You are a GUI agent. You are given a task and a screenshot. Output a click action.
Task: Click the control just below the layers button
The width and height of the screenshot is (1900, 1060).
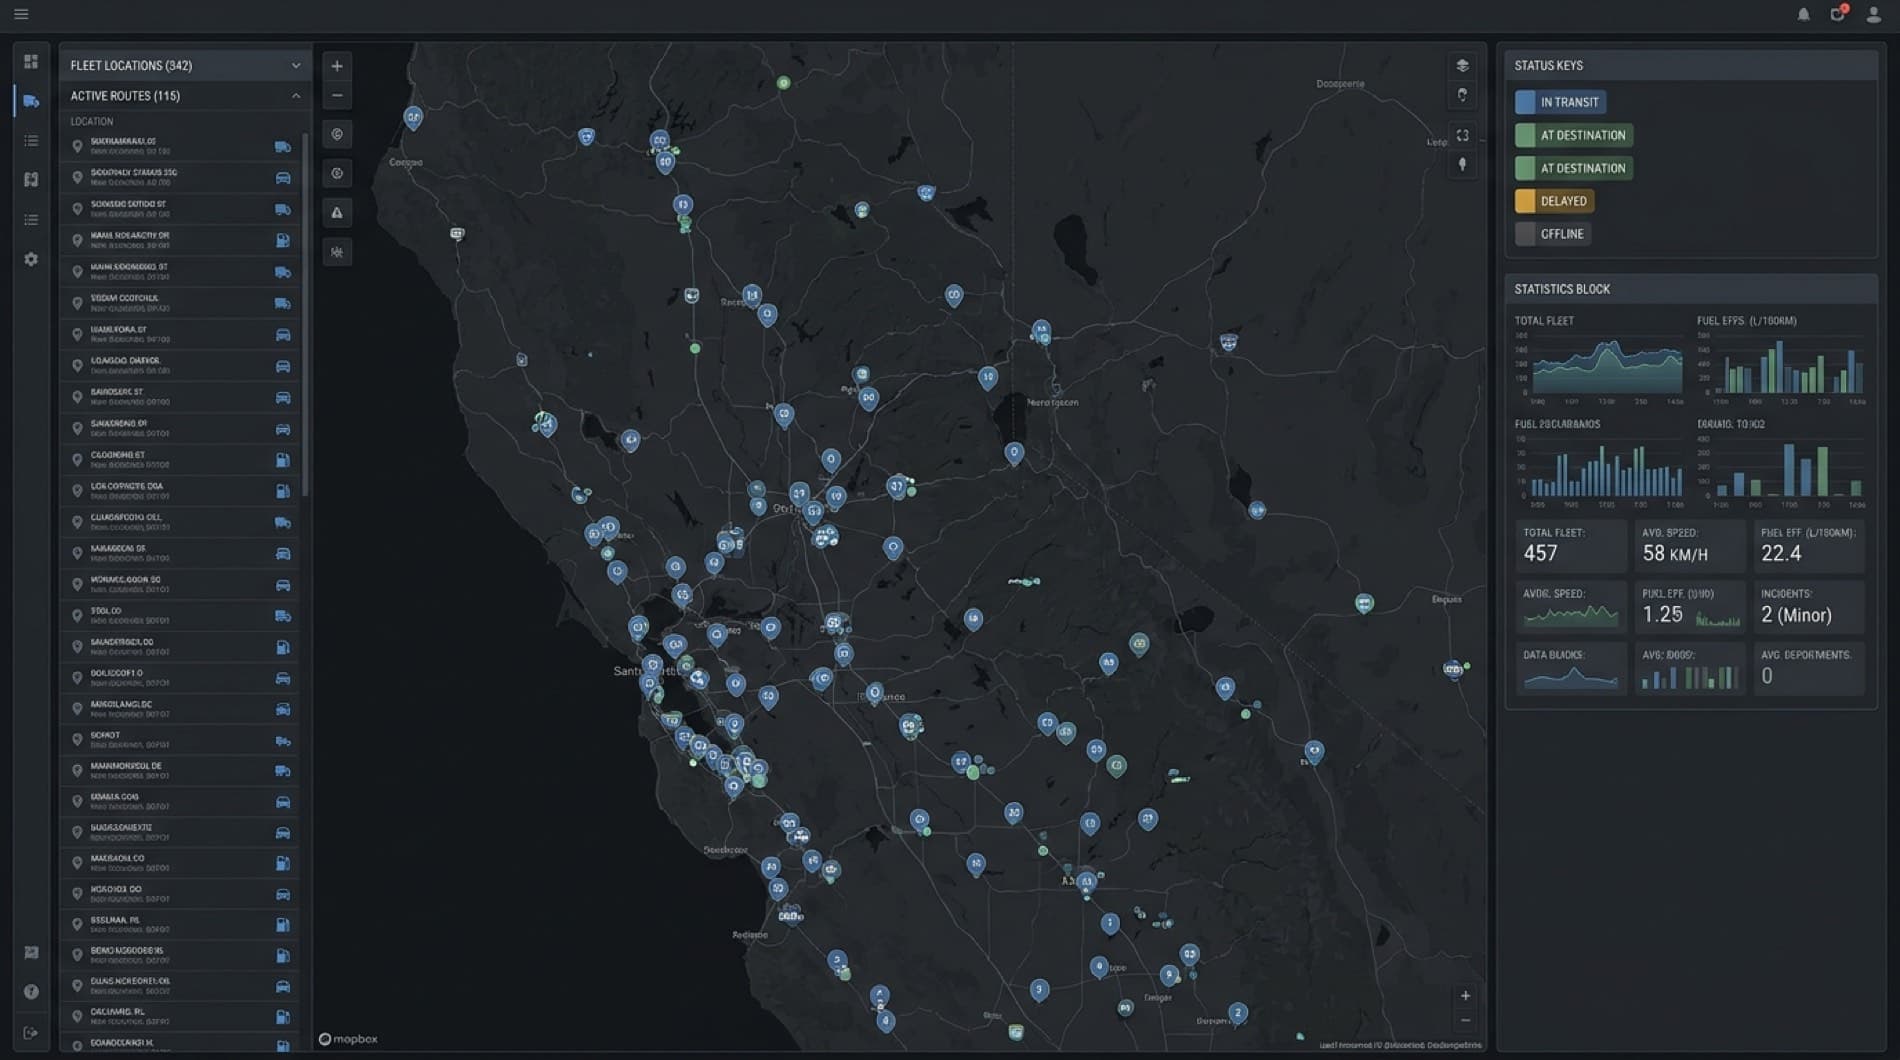[x=1462, y=95]
